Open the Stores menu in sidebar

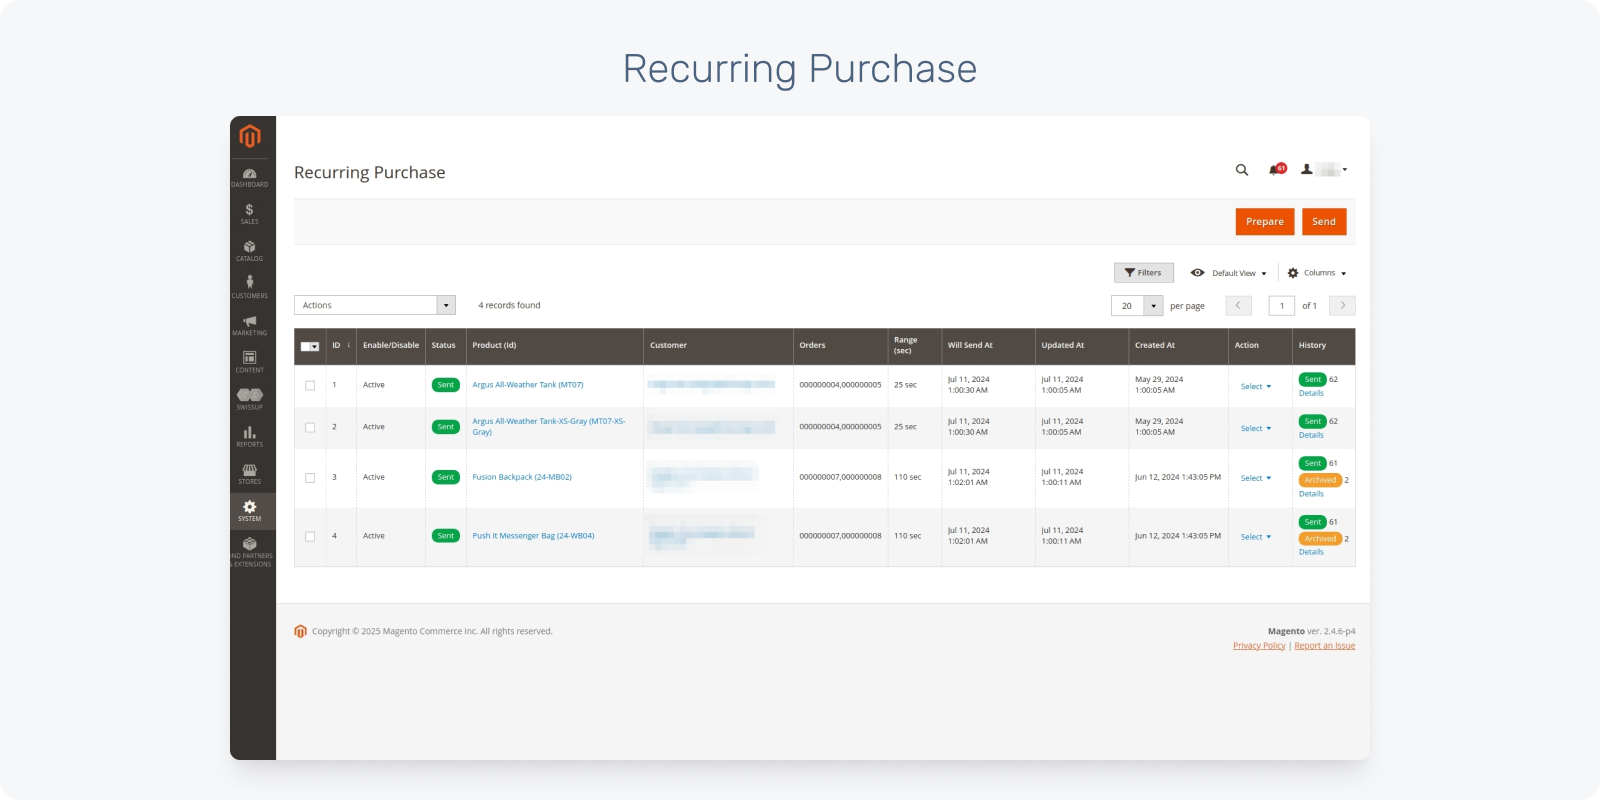tap(249, 474)
